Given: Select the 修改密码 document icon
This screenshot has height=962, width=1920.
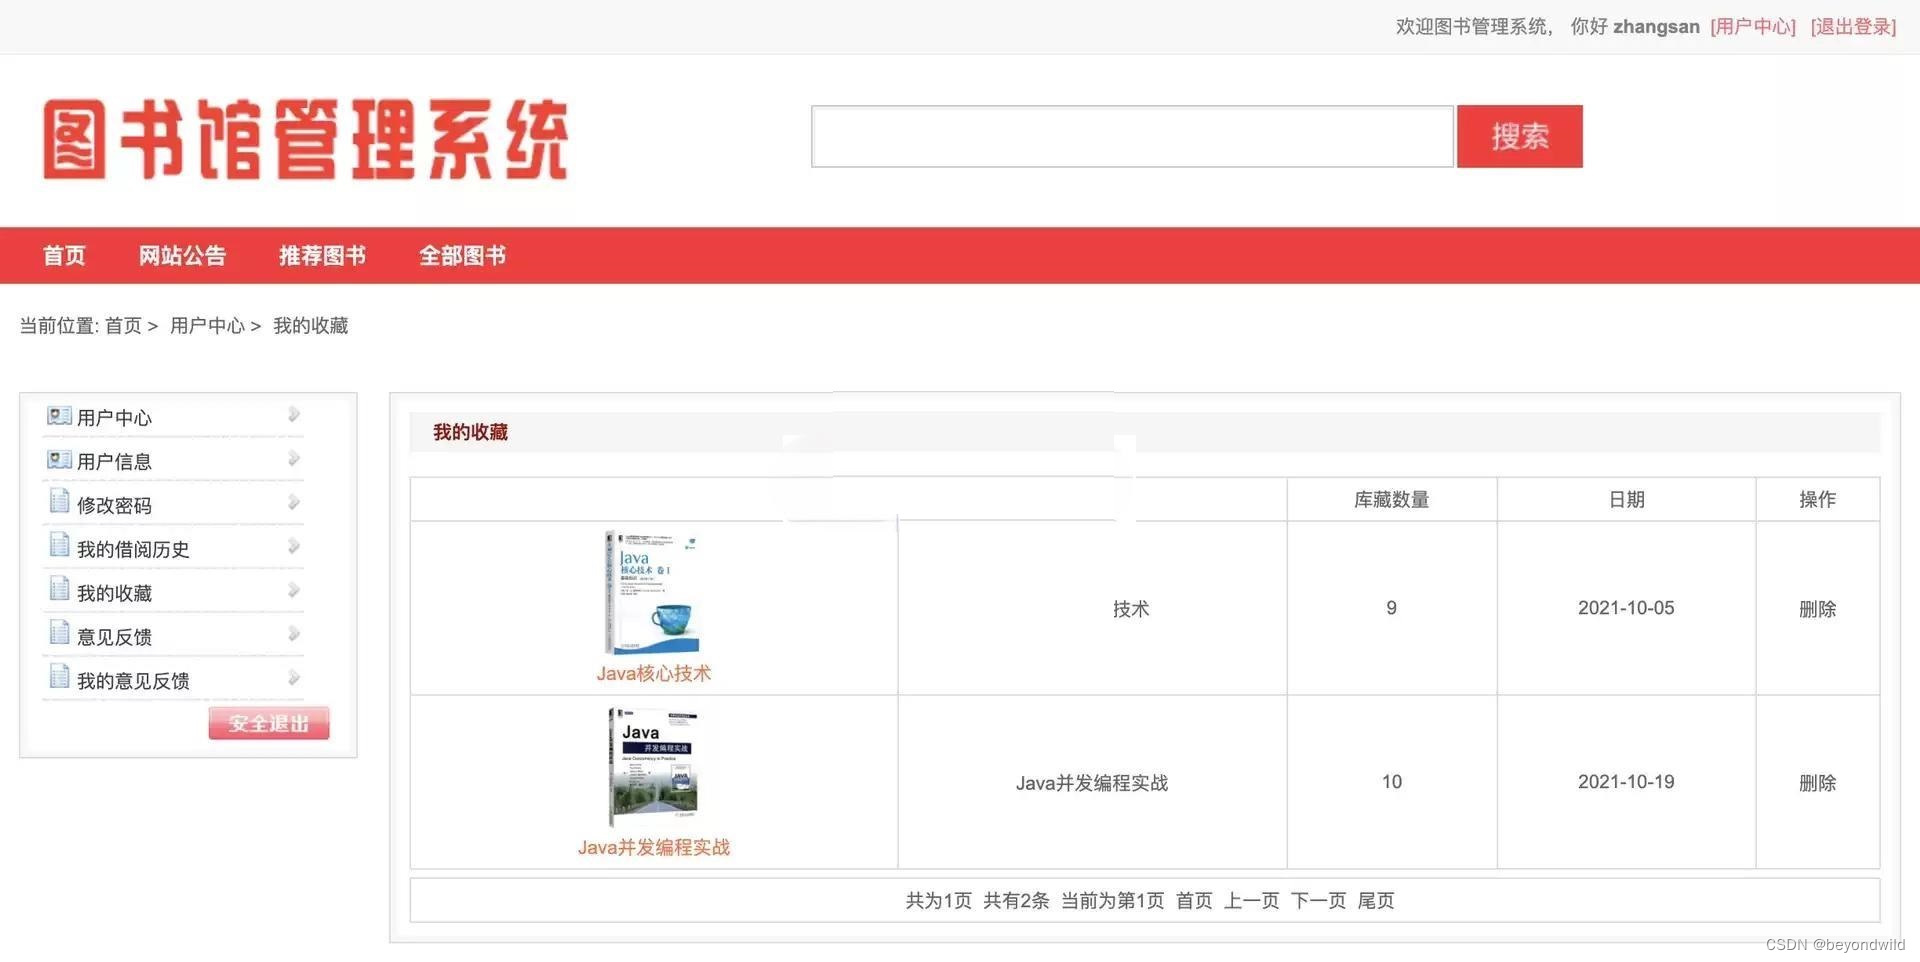Looking at the screenshot, I should (59, 502).
